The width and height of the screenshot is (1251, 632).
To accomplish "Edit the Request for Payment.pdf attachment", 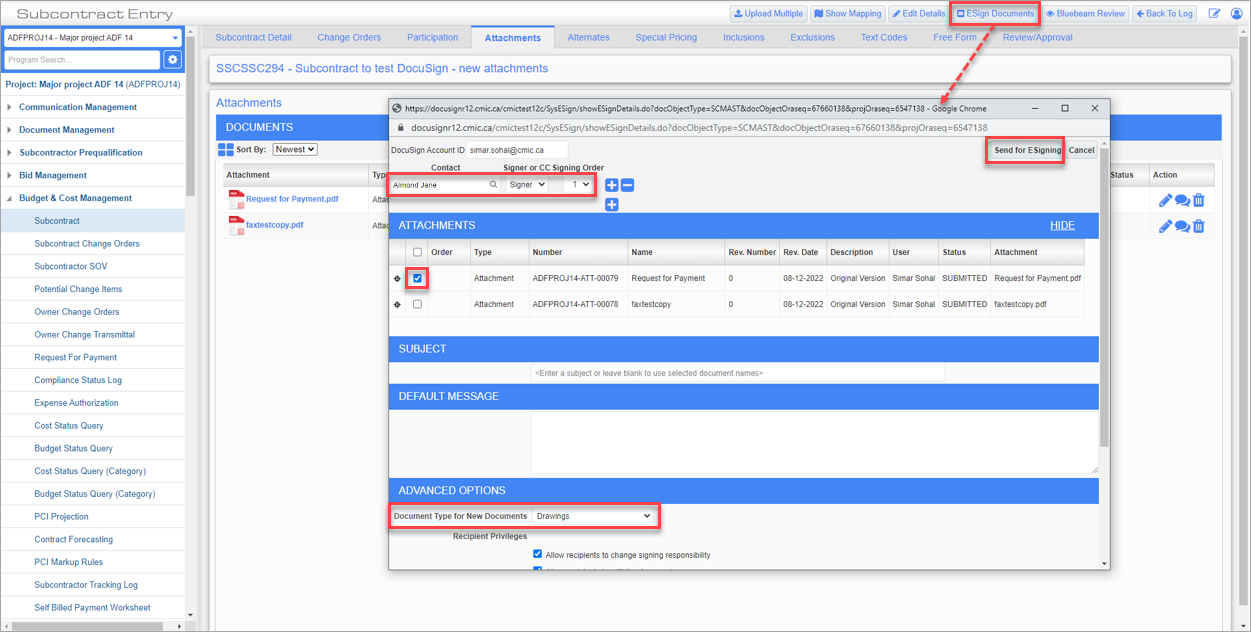I will click(1165, 200).
